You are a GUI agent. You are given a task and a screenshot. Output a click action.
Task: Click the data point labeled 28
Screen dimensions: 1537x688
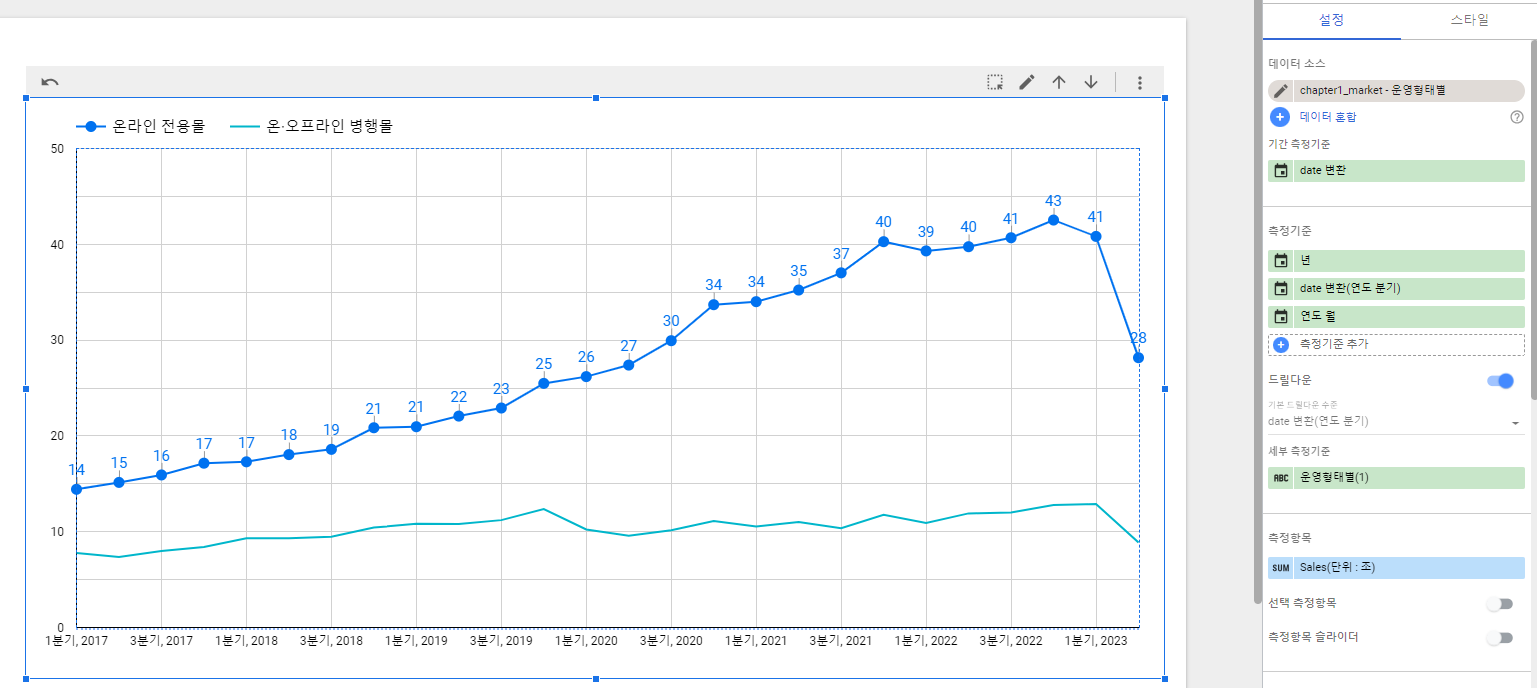[1138, 357]
